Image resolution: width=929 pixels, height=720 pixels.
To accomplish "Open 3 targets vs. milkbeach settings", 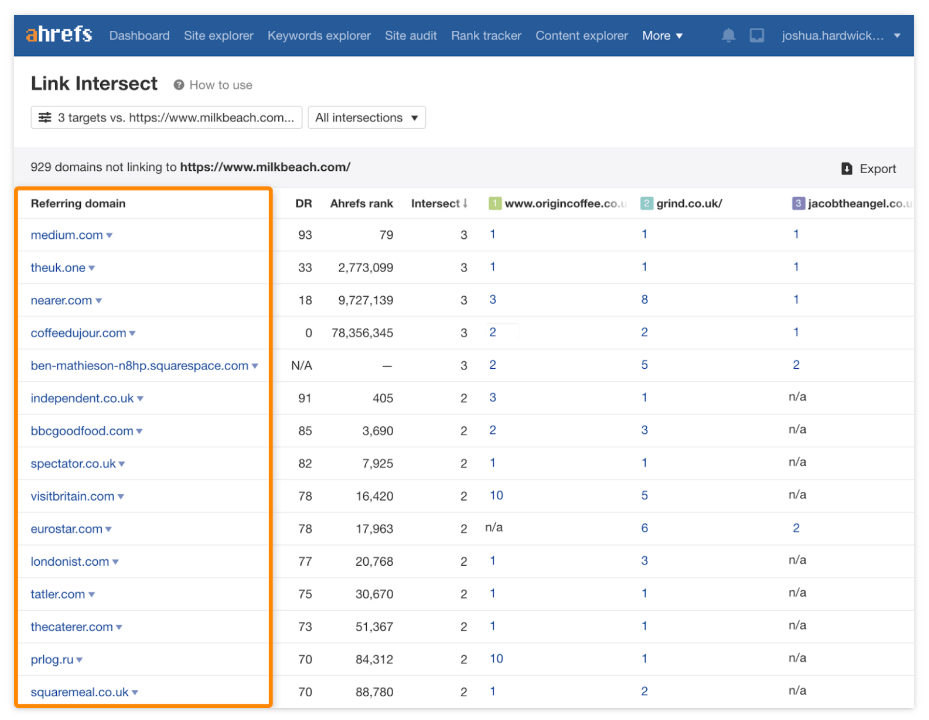I will (x=166, y=117).
